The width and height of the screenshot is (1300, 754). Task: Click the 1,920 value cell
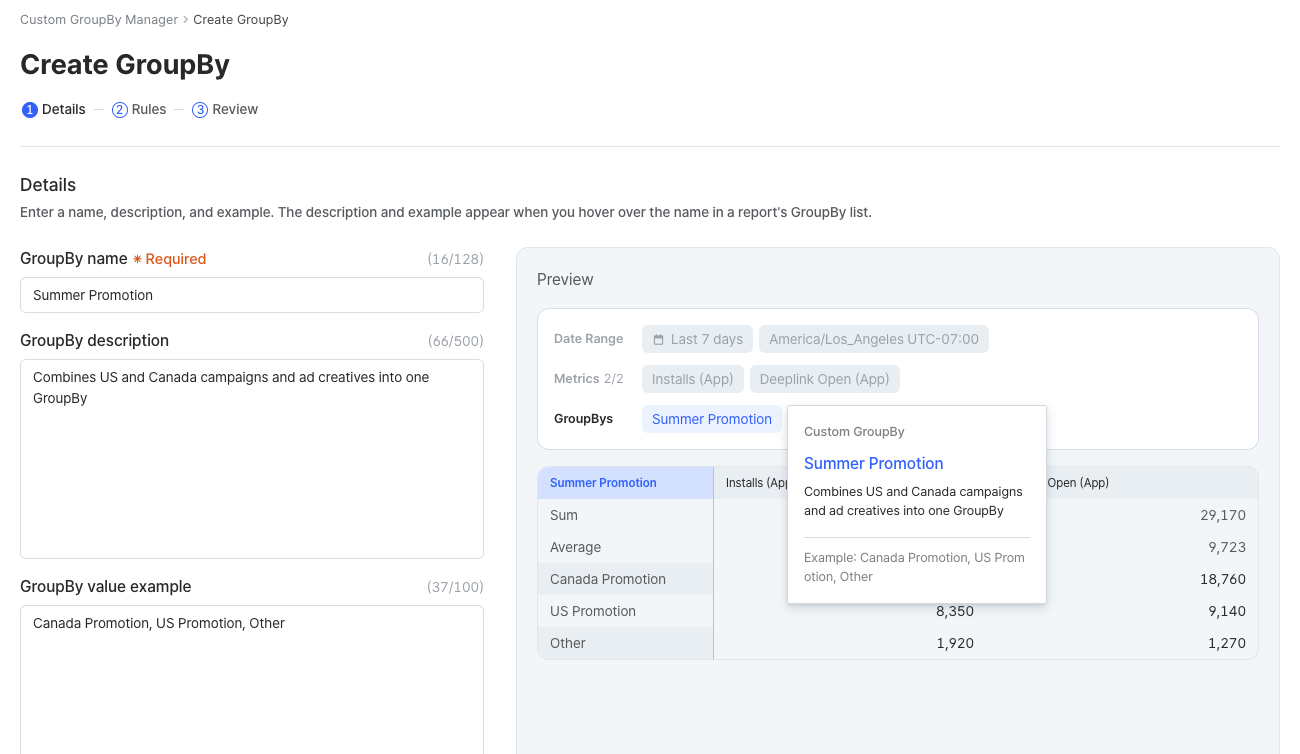(955, 643)
